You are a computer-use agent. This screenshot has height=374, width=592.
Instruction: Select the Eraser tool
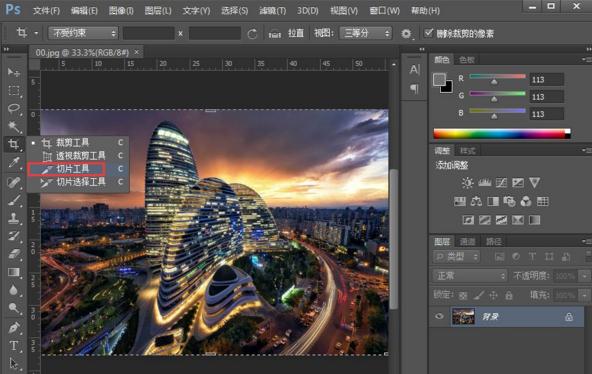(x=14, y=254)
